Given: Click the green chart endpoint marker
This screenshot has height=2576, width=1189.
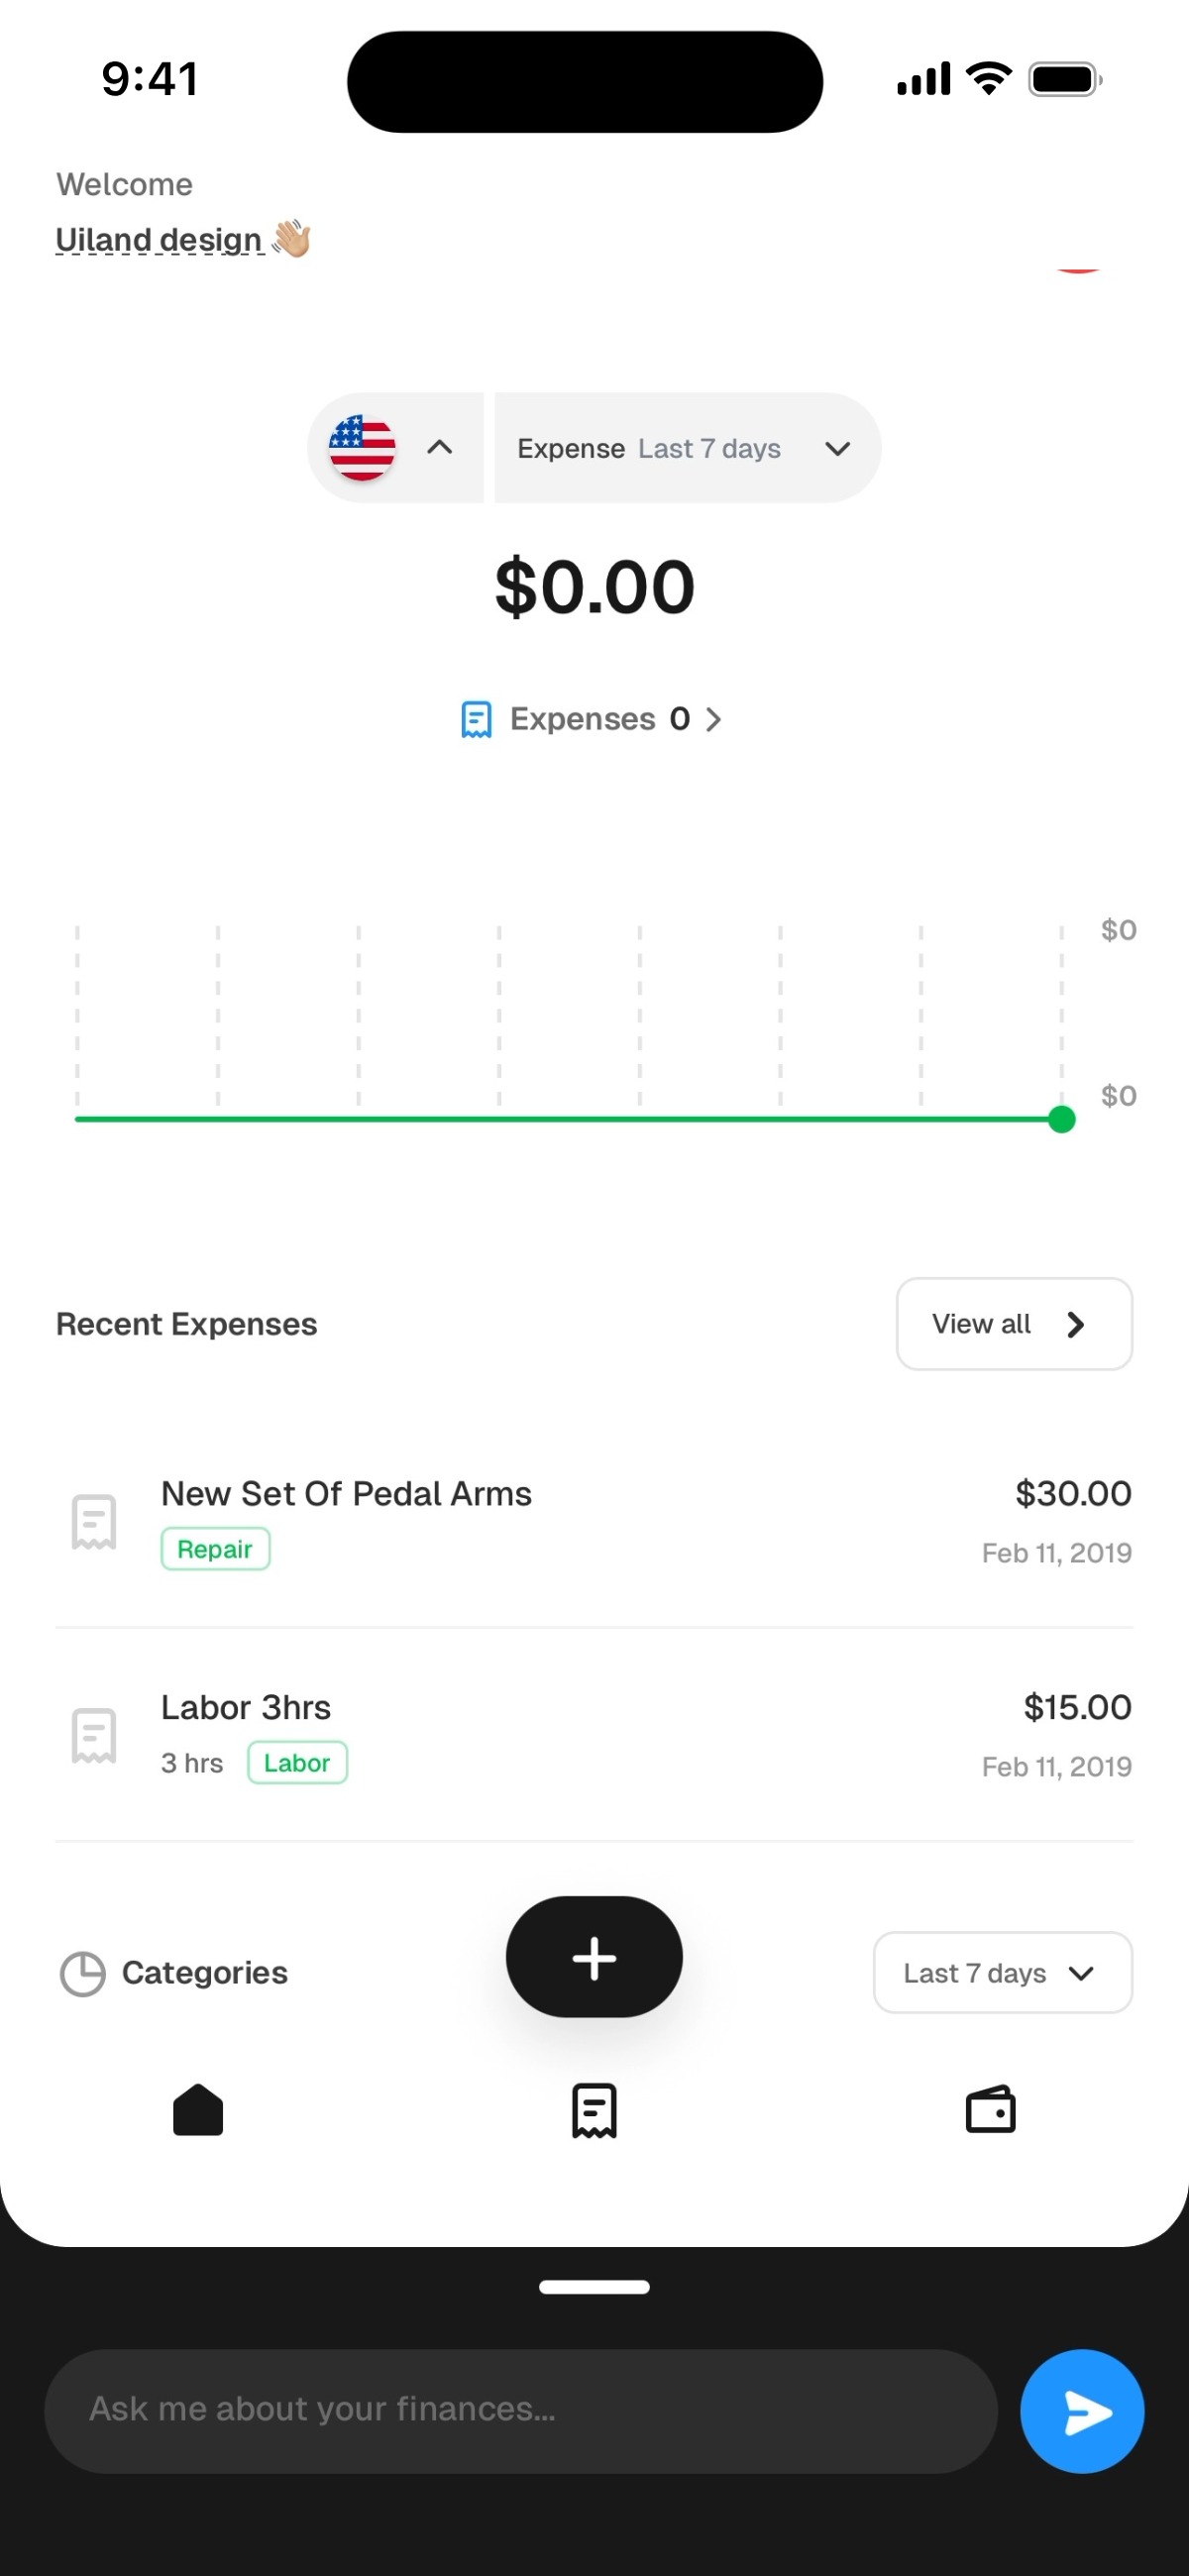Looking at the screenshot, I should pos(1061,1119).
